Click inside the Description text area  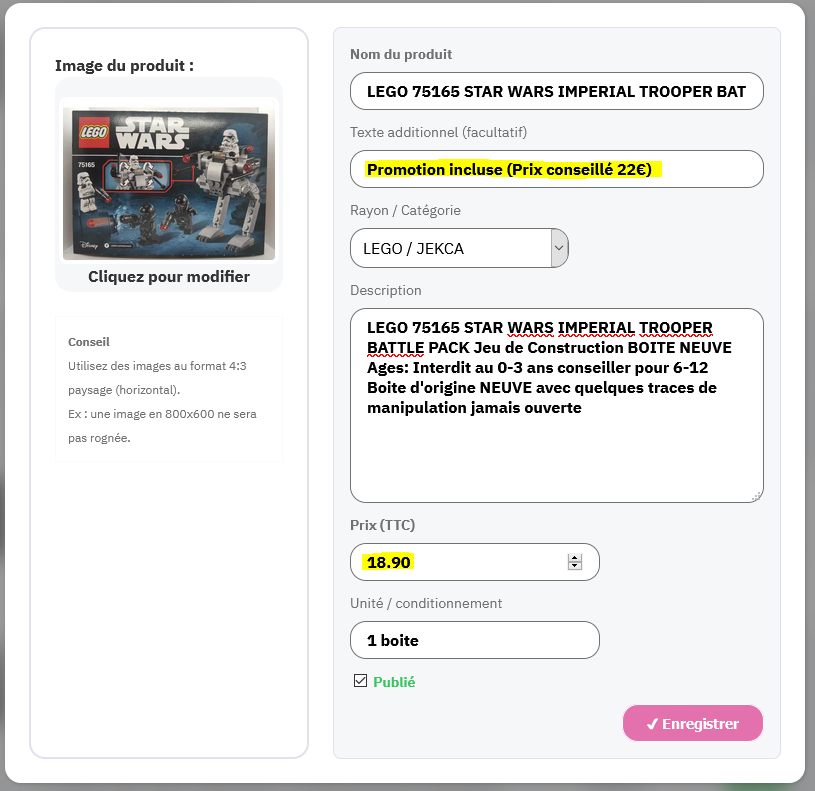tap(557, 405)
